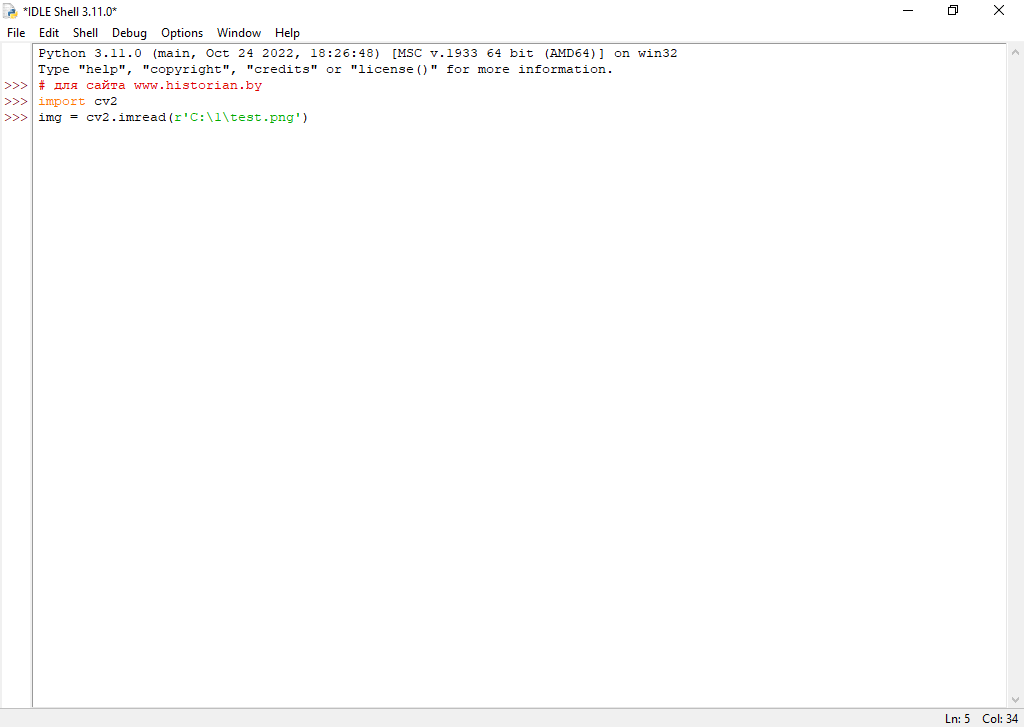Open the Edit menu
The height and width of the screenshot is (727, 1024).
point(49,33)
